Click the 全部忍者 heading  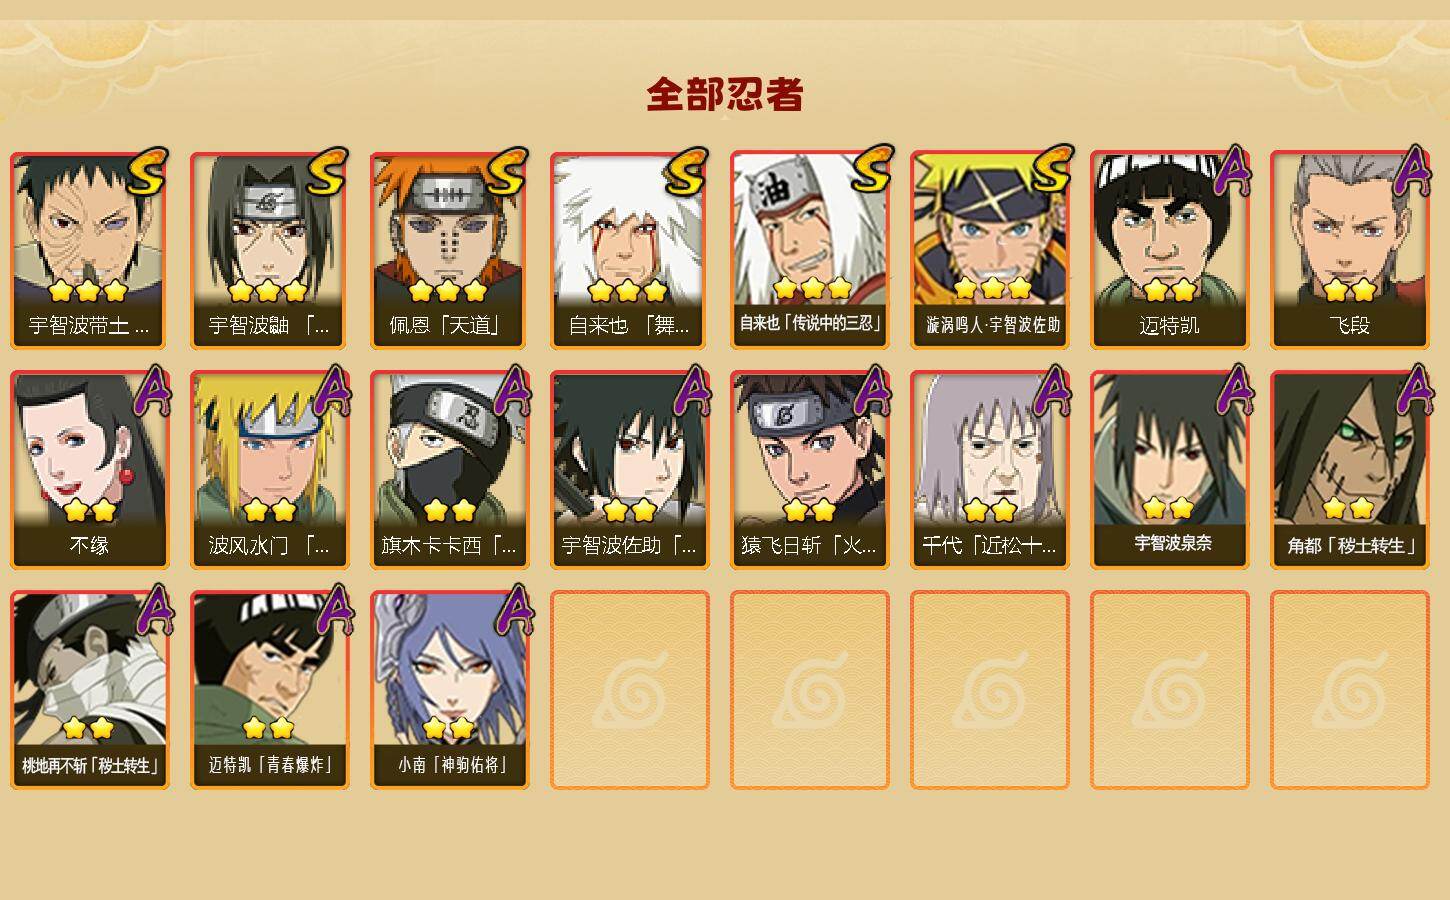tap(725, 95)
